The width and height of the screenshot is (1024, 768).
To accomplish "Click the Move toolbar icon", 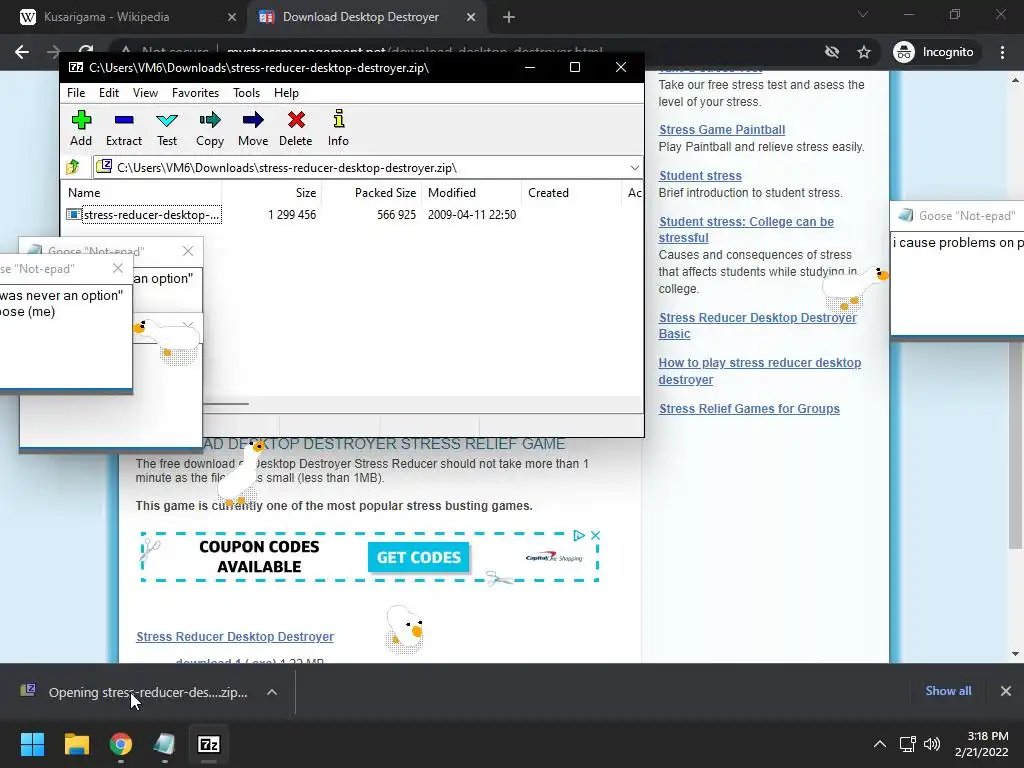I will tap(253, 128).
